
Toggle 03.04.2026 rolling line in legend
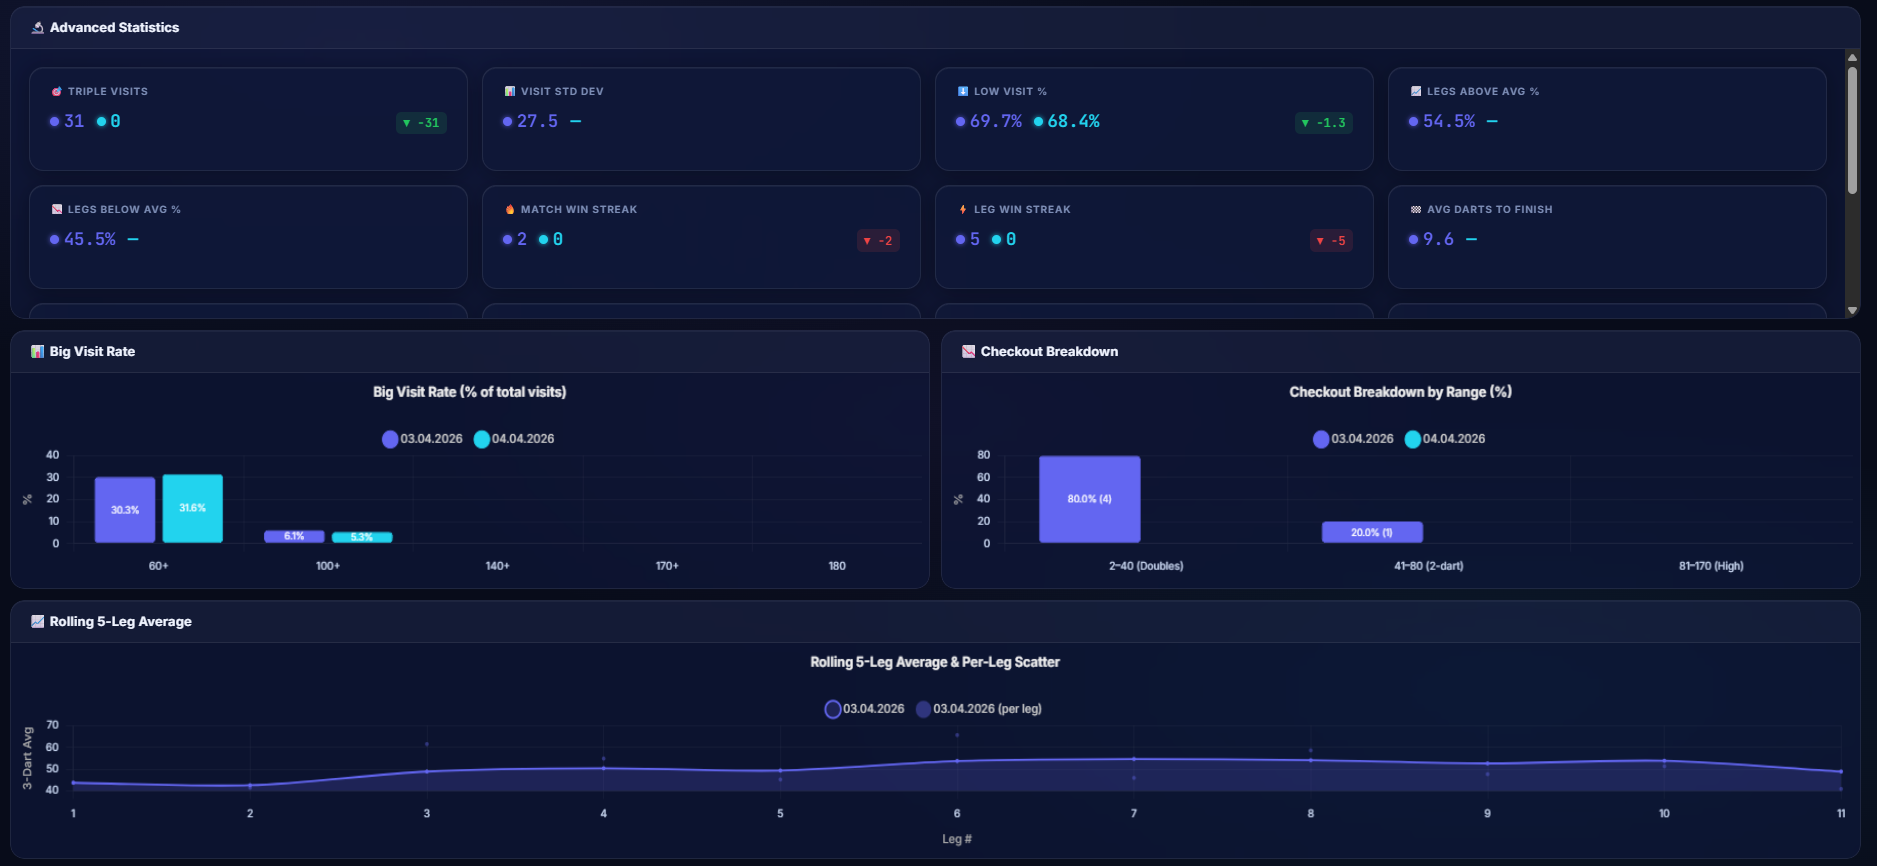(x=865, y=709)
